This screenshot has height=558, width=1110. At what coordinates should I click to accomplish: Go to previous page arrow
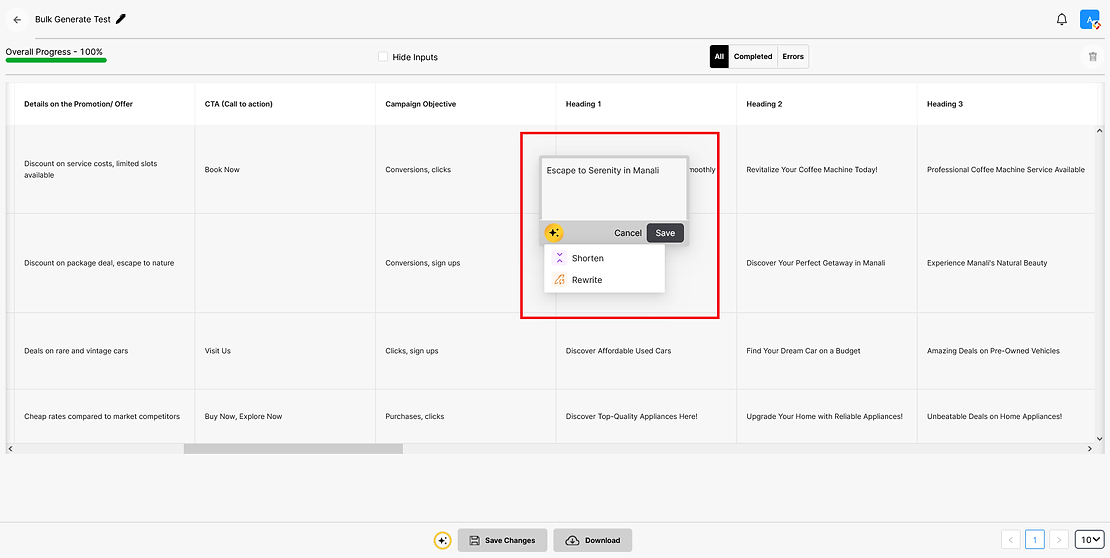click(1011, 540)
